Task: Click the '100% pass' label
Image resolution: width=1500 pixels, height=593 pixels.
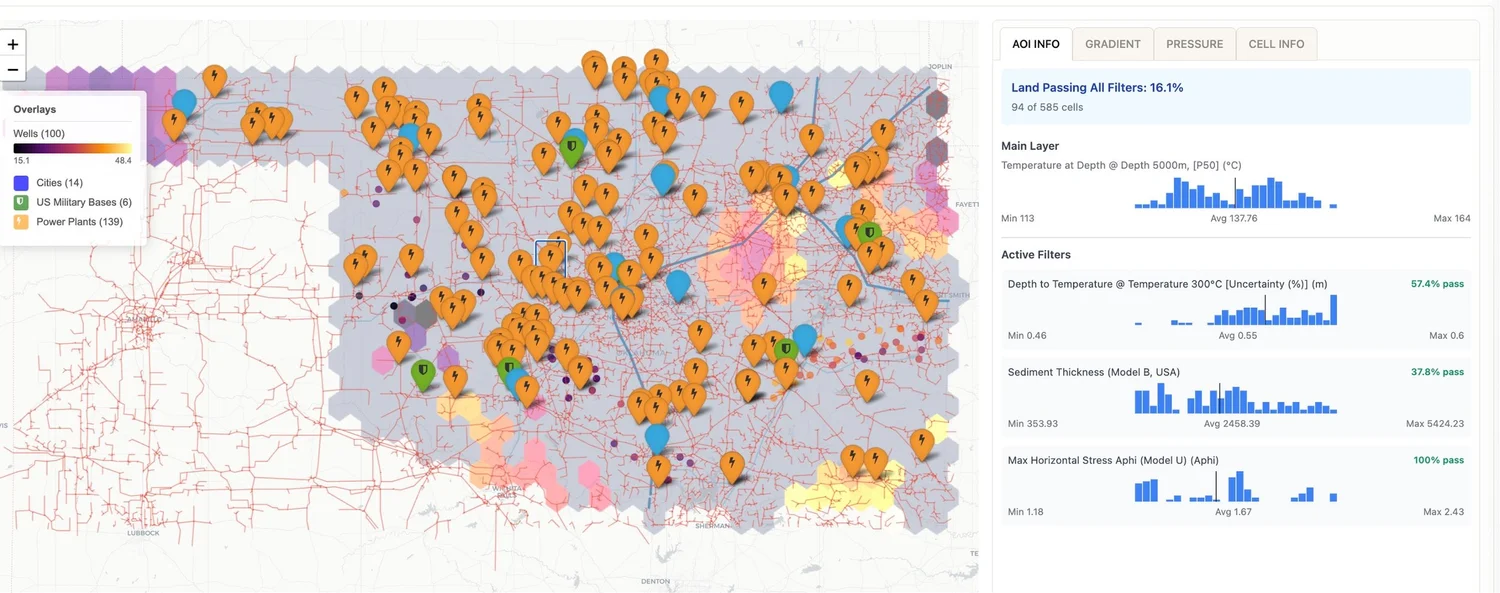Action: pyautogui.click(x=1438, y=460)
